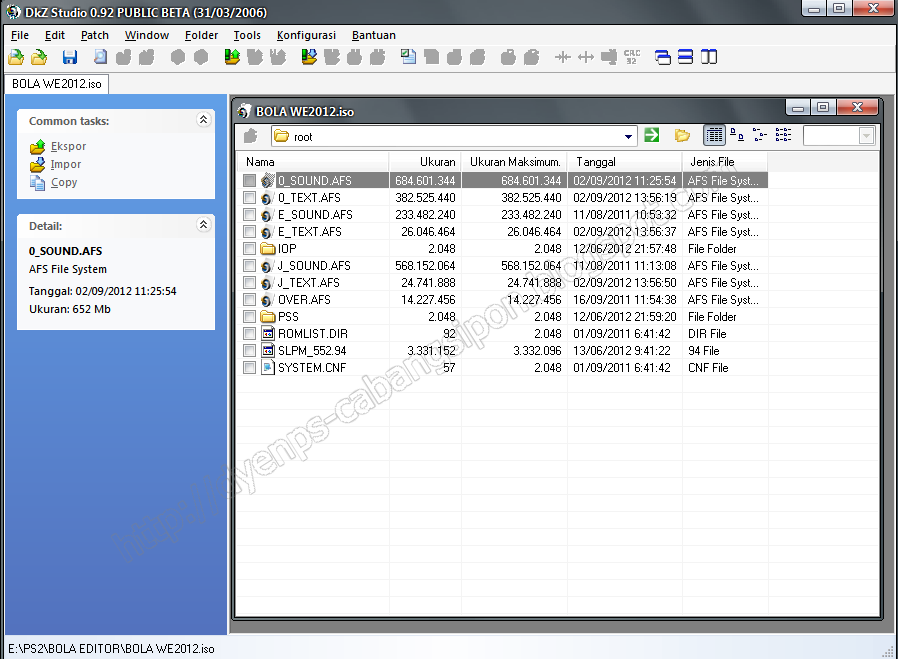Check the ROMLIST.DIR checkbox

pos(249,333)
